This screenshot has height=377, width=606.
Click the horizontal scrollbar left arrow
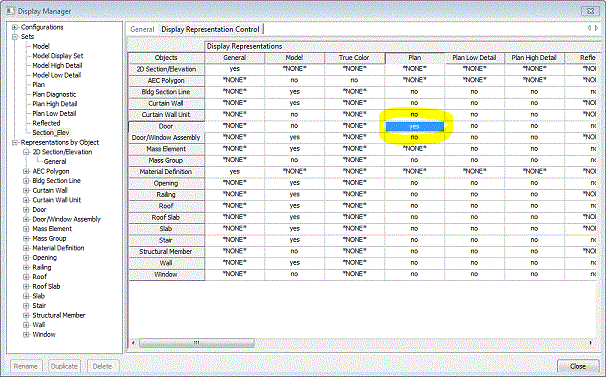[133, 343]
